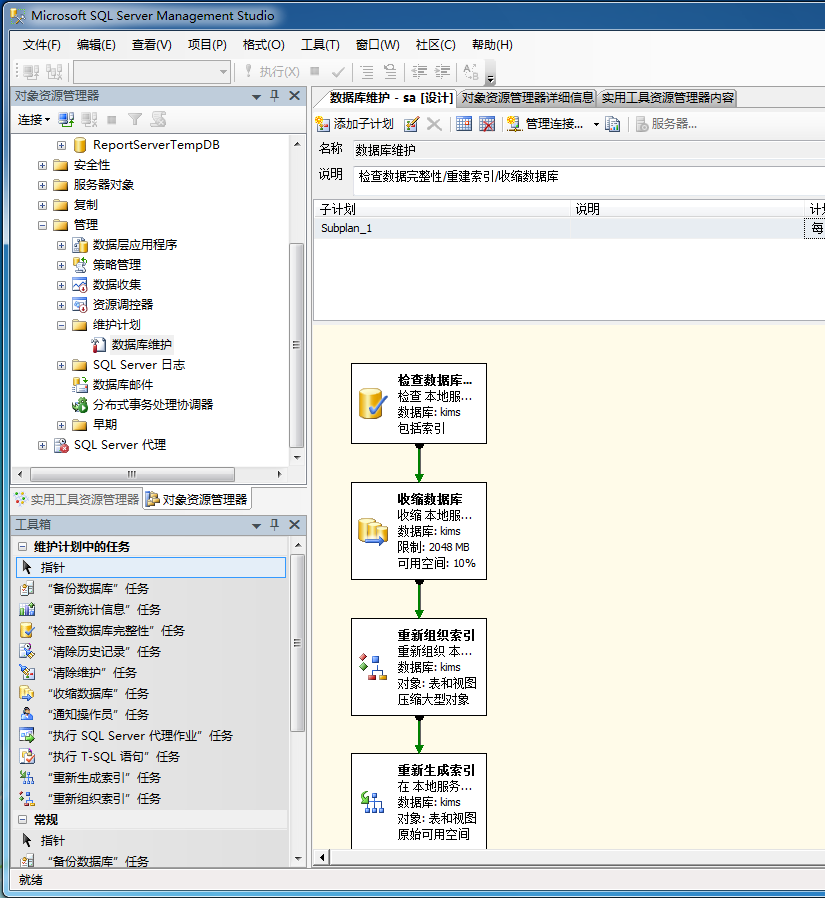
Task: Expand the 数据层应用程序 node
Action: [61, 246]
